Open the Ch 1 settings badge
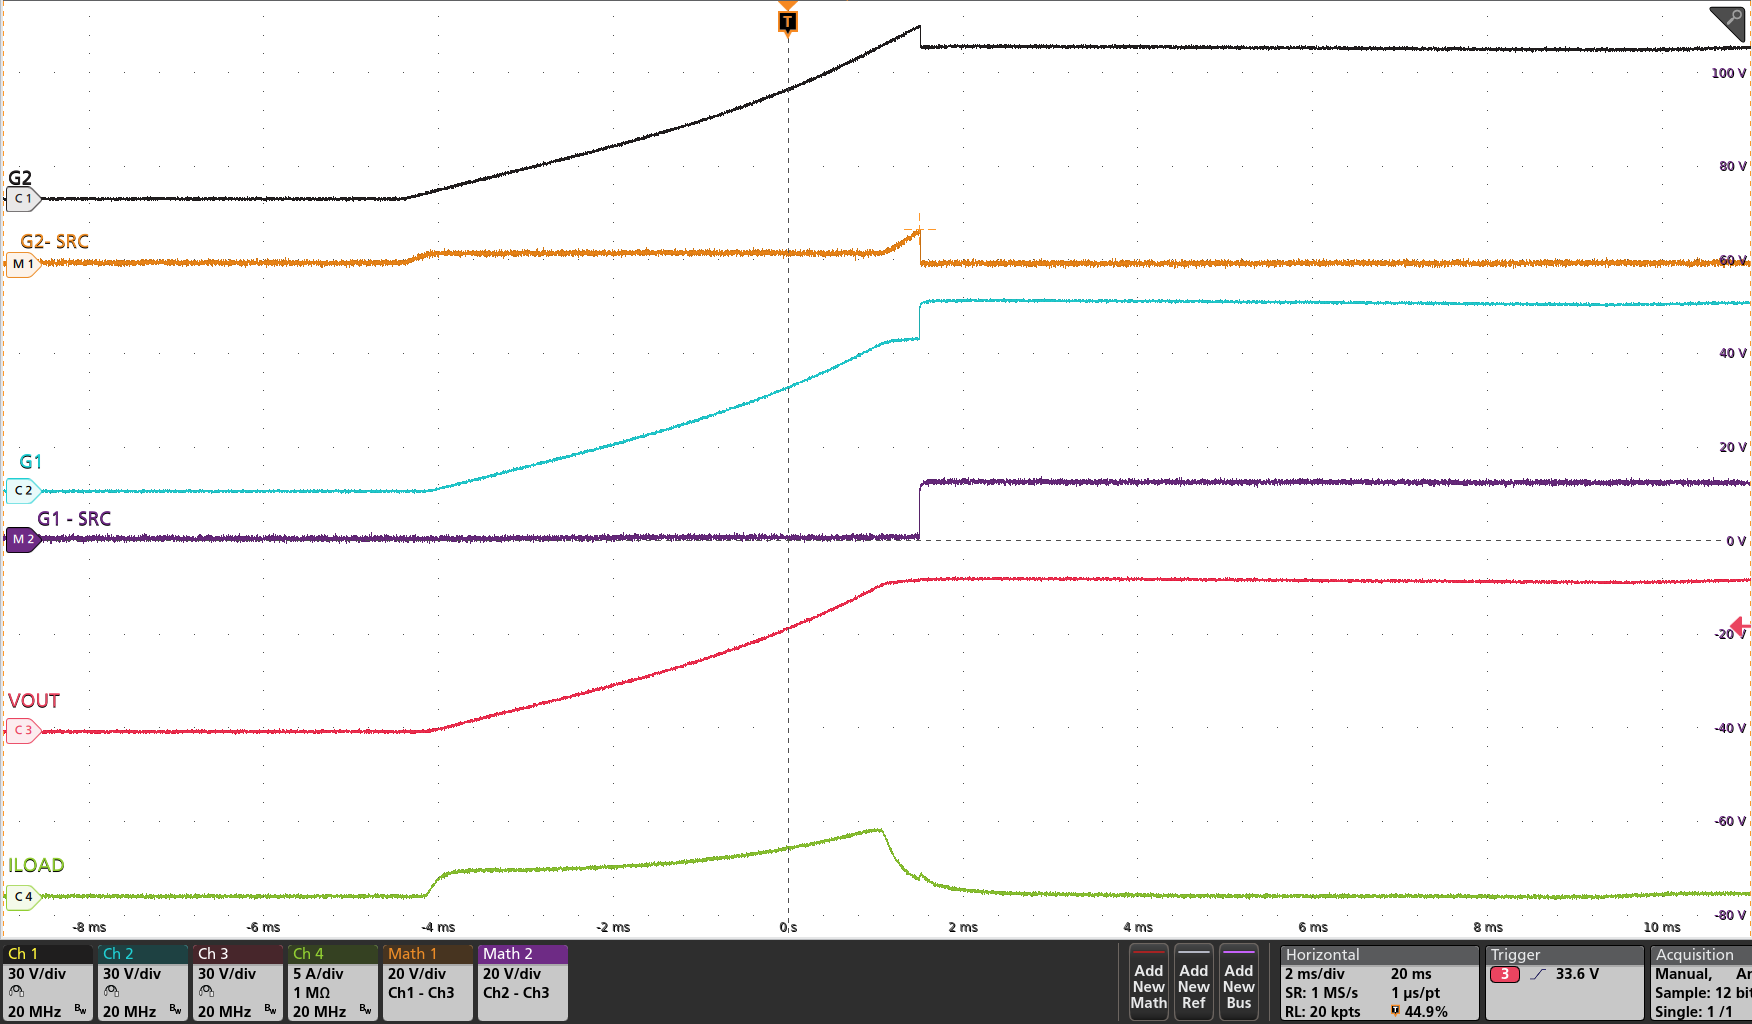 [48, 982]
